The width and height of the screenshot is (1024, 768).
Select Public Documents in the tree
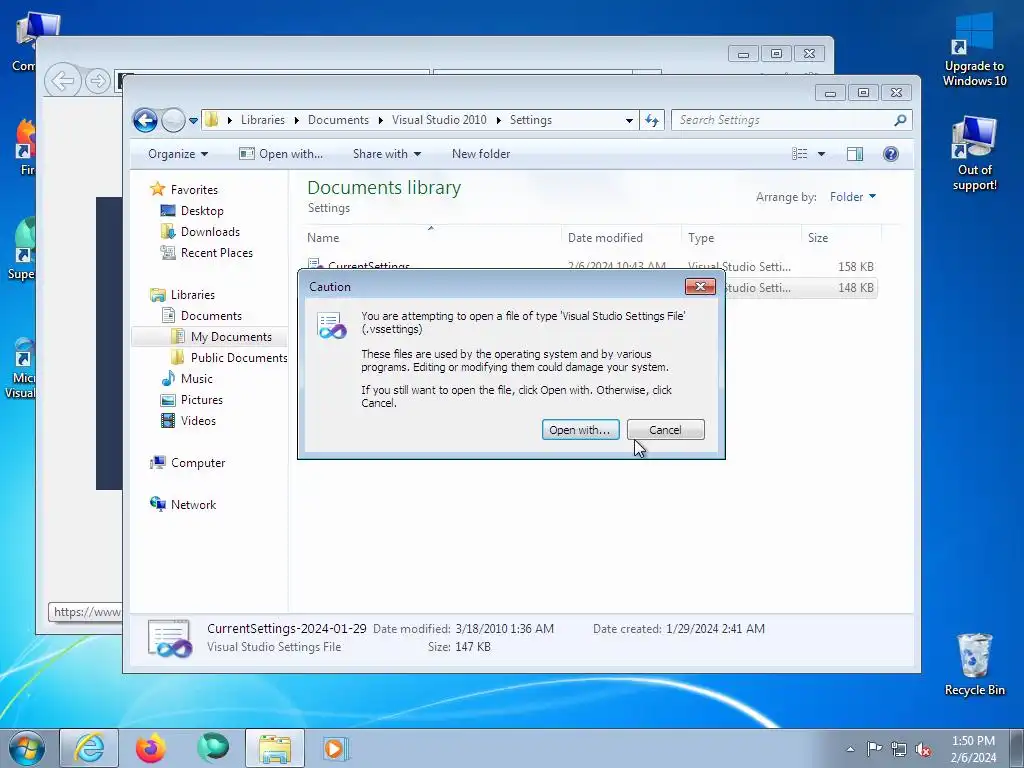pyautogui.click(x=239, y=358)
